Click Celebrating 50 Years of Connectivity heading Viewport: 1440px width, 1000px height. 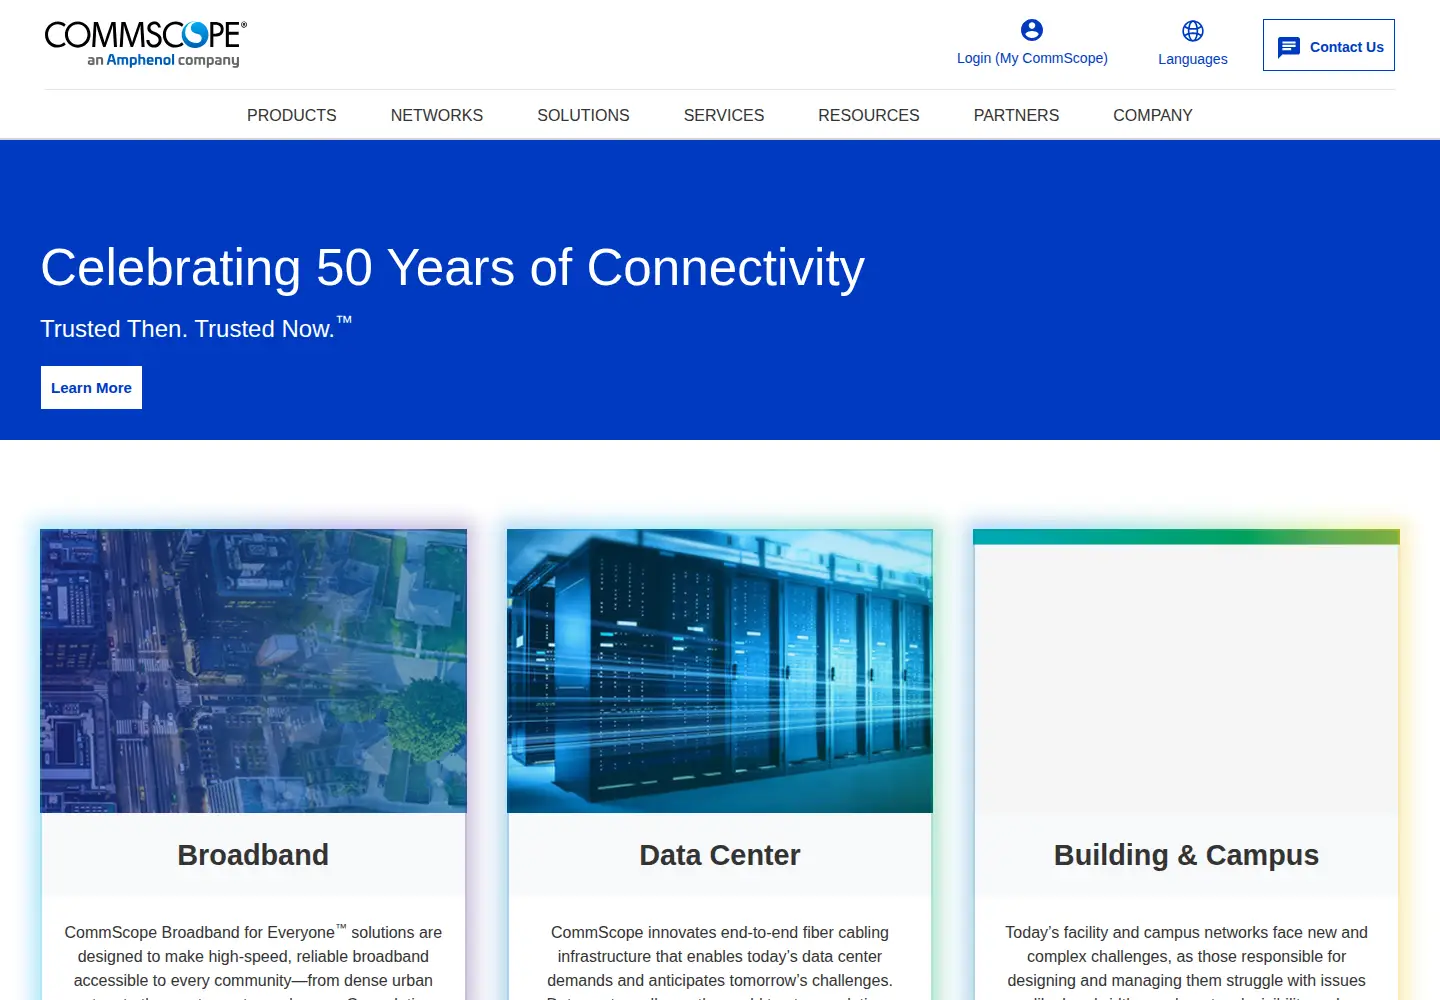452,268
